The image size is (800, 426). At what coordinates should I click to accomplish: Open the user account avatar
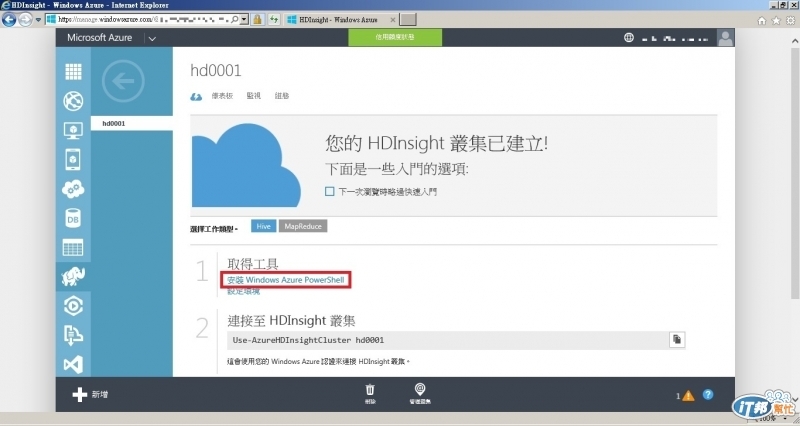[x=725, y=37]
